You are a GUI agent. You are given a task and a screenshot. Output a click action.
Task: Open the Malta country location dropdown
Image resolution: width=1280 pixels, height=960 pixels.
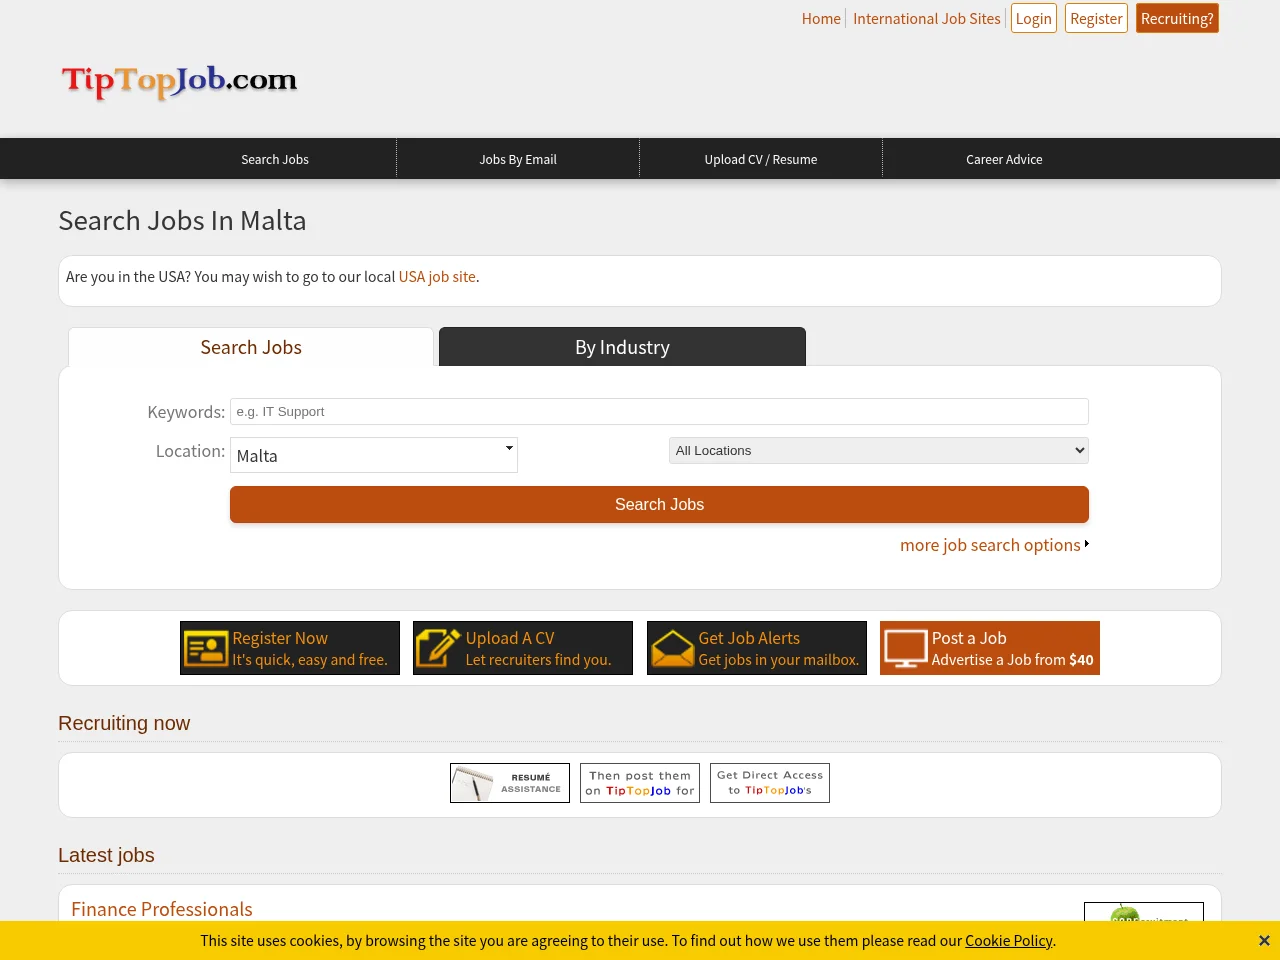coord(374,455)
